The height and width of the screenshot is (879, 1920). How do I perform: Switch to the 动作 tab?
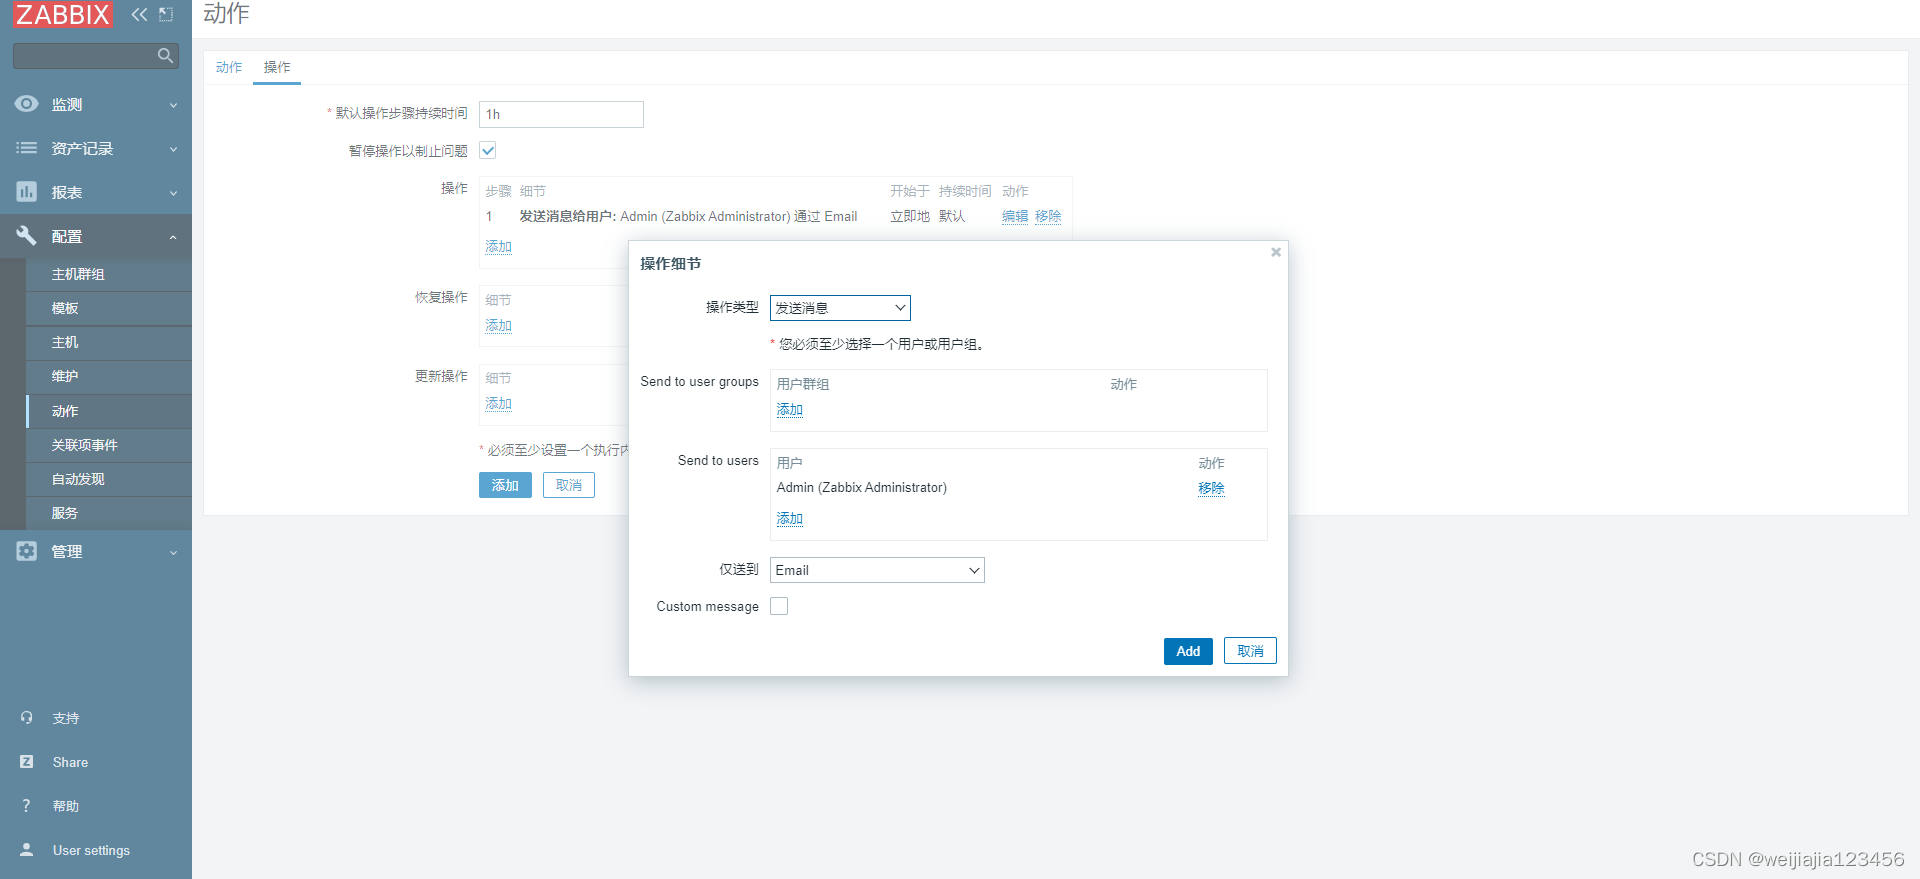pos(229,67)
